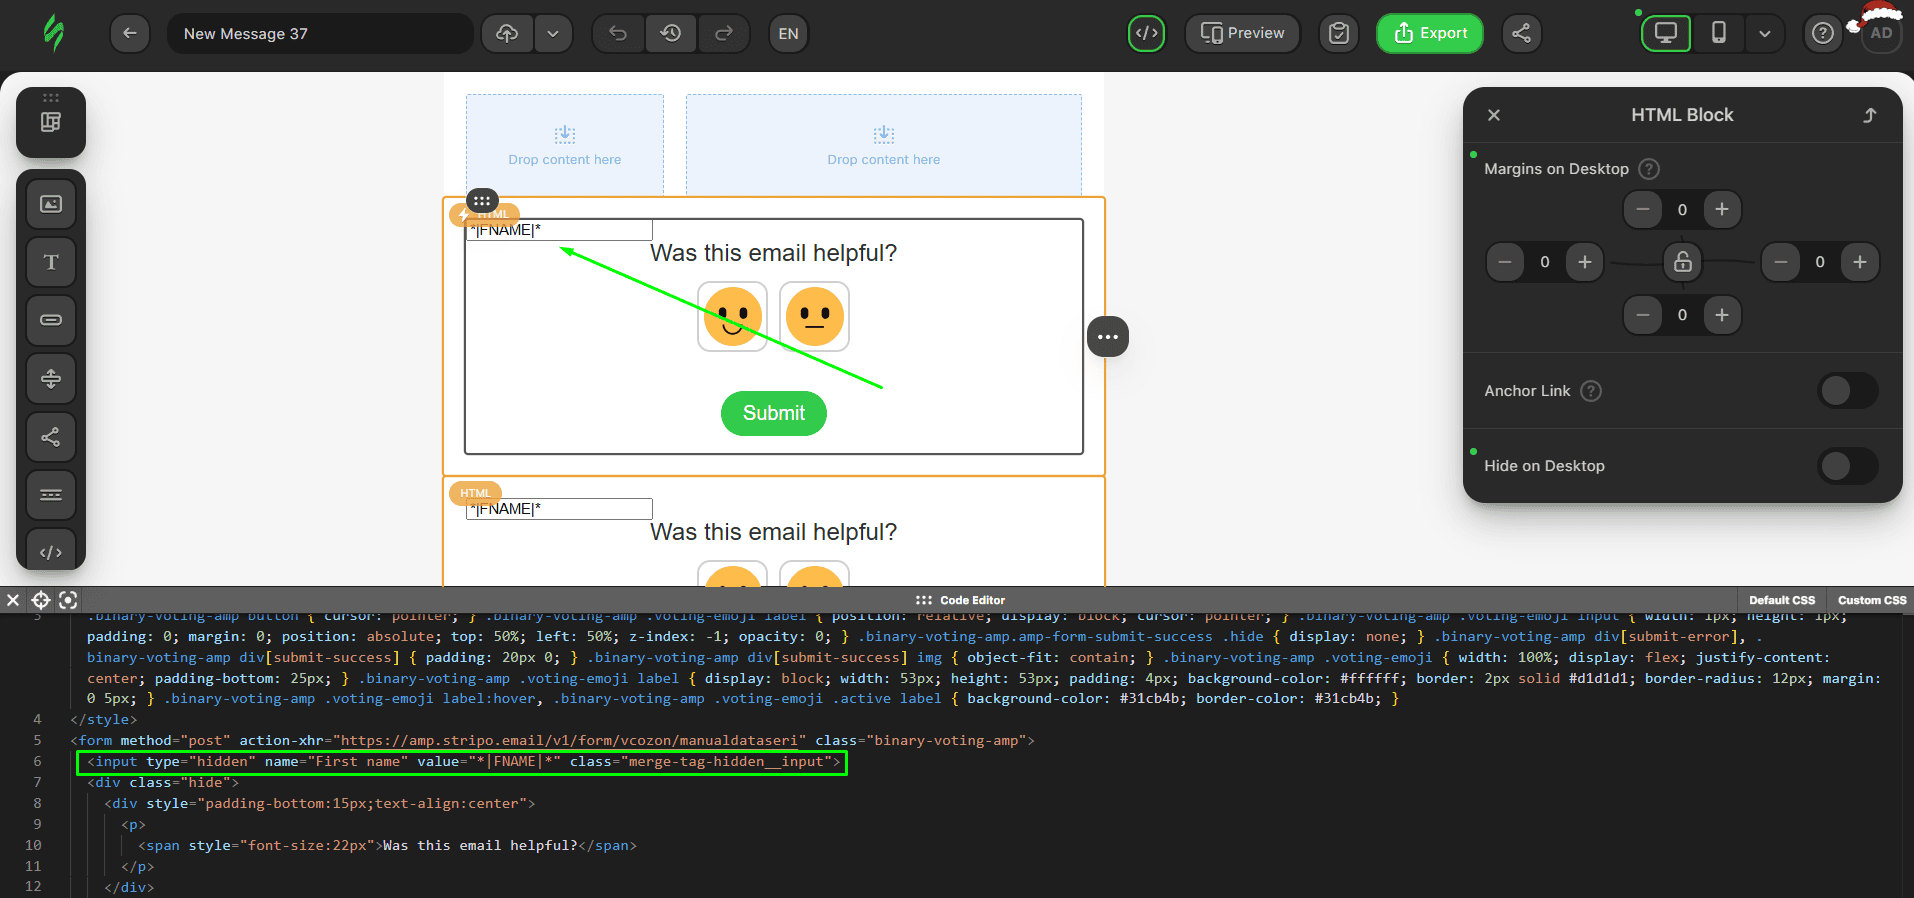Click the green Export button
This screenshot has height=898, width=1914.
coord(1429,33)
